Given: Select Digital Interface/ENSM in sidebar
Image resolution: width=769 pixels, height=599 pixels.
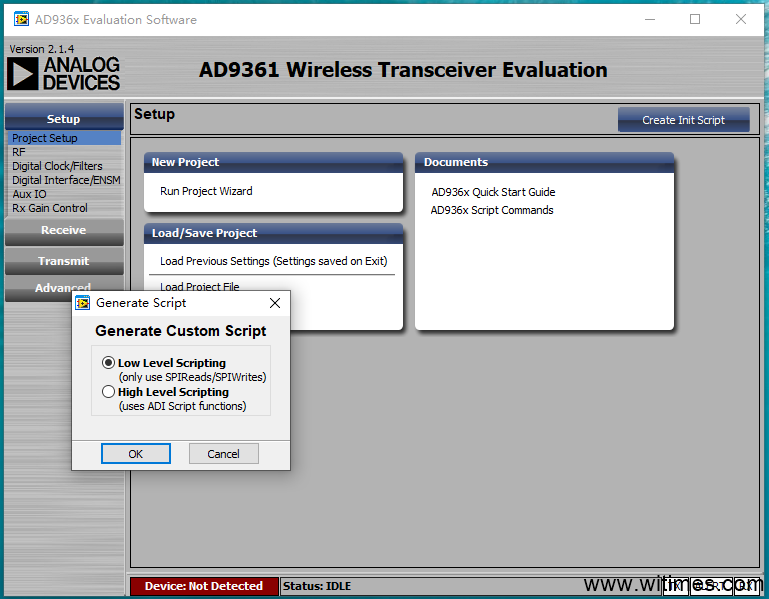Looking at the screenshot, I should pos(66,180).
